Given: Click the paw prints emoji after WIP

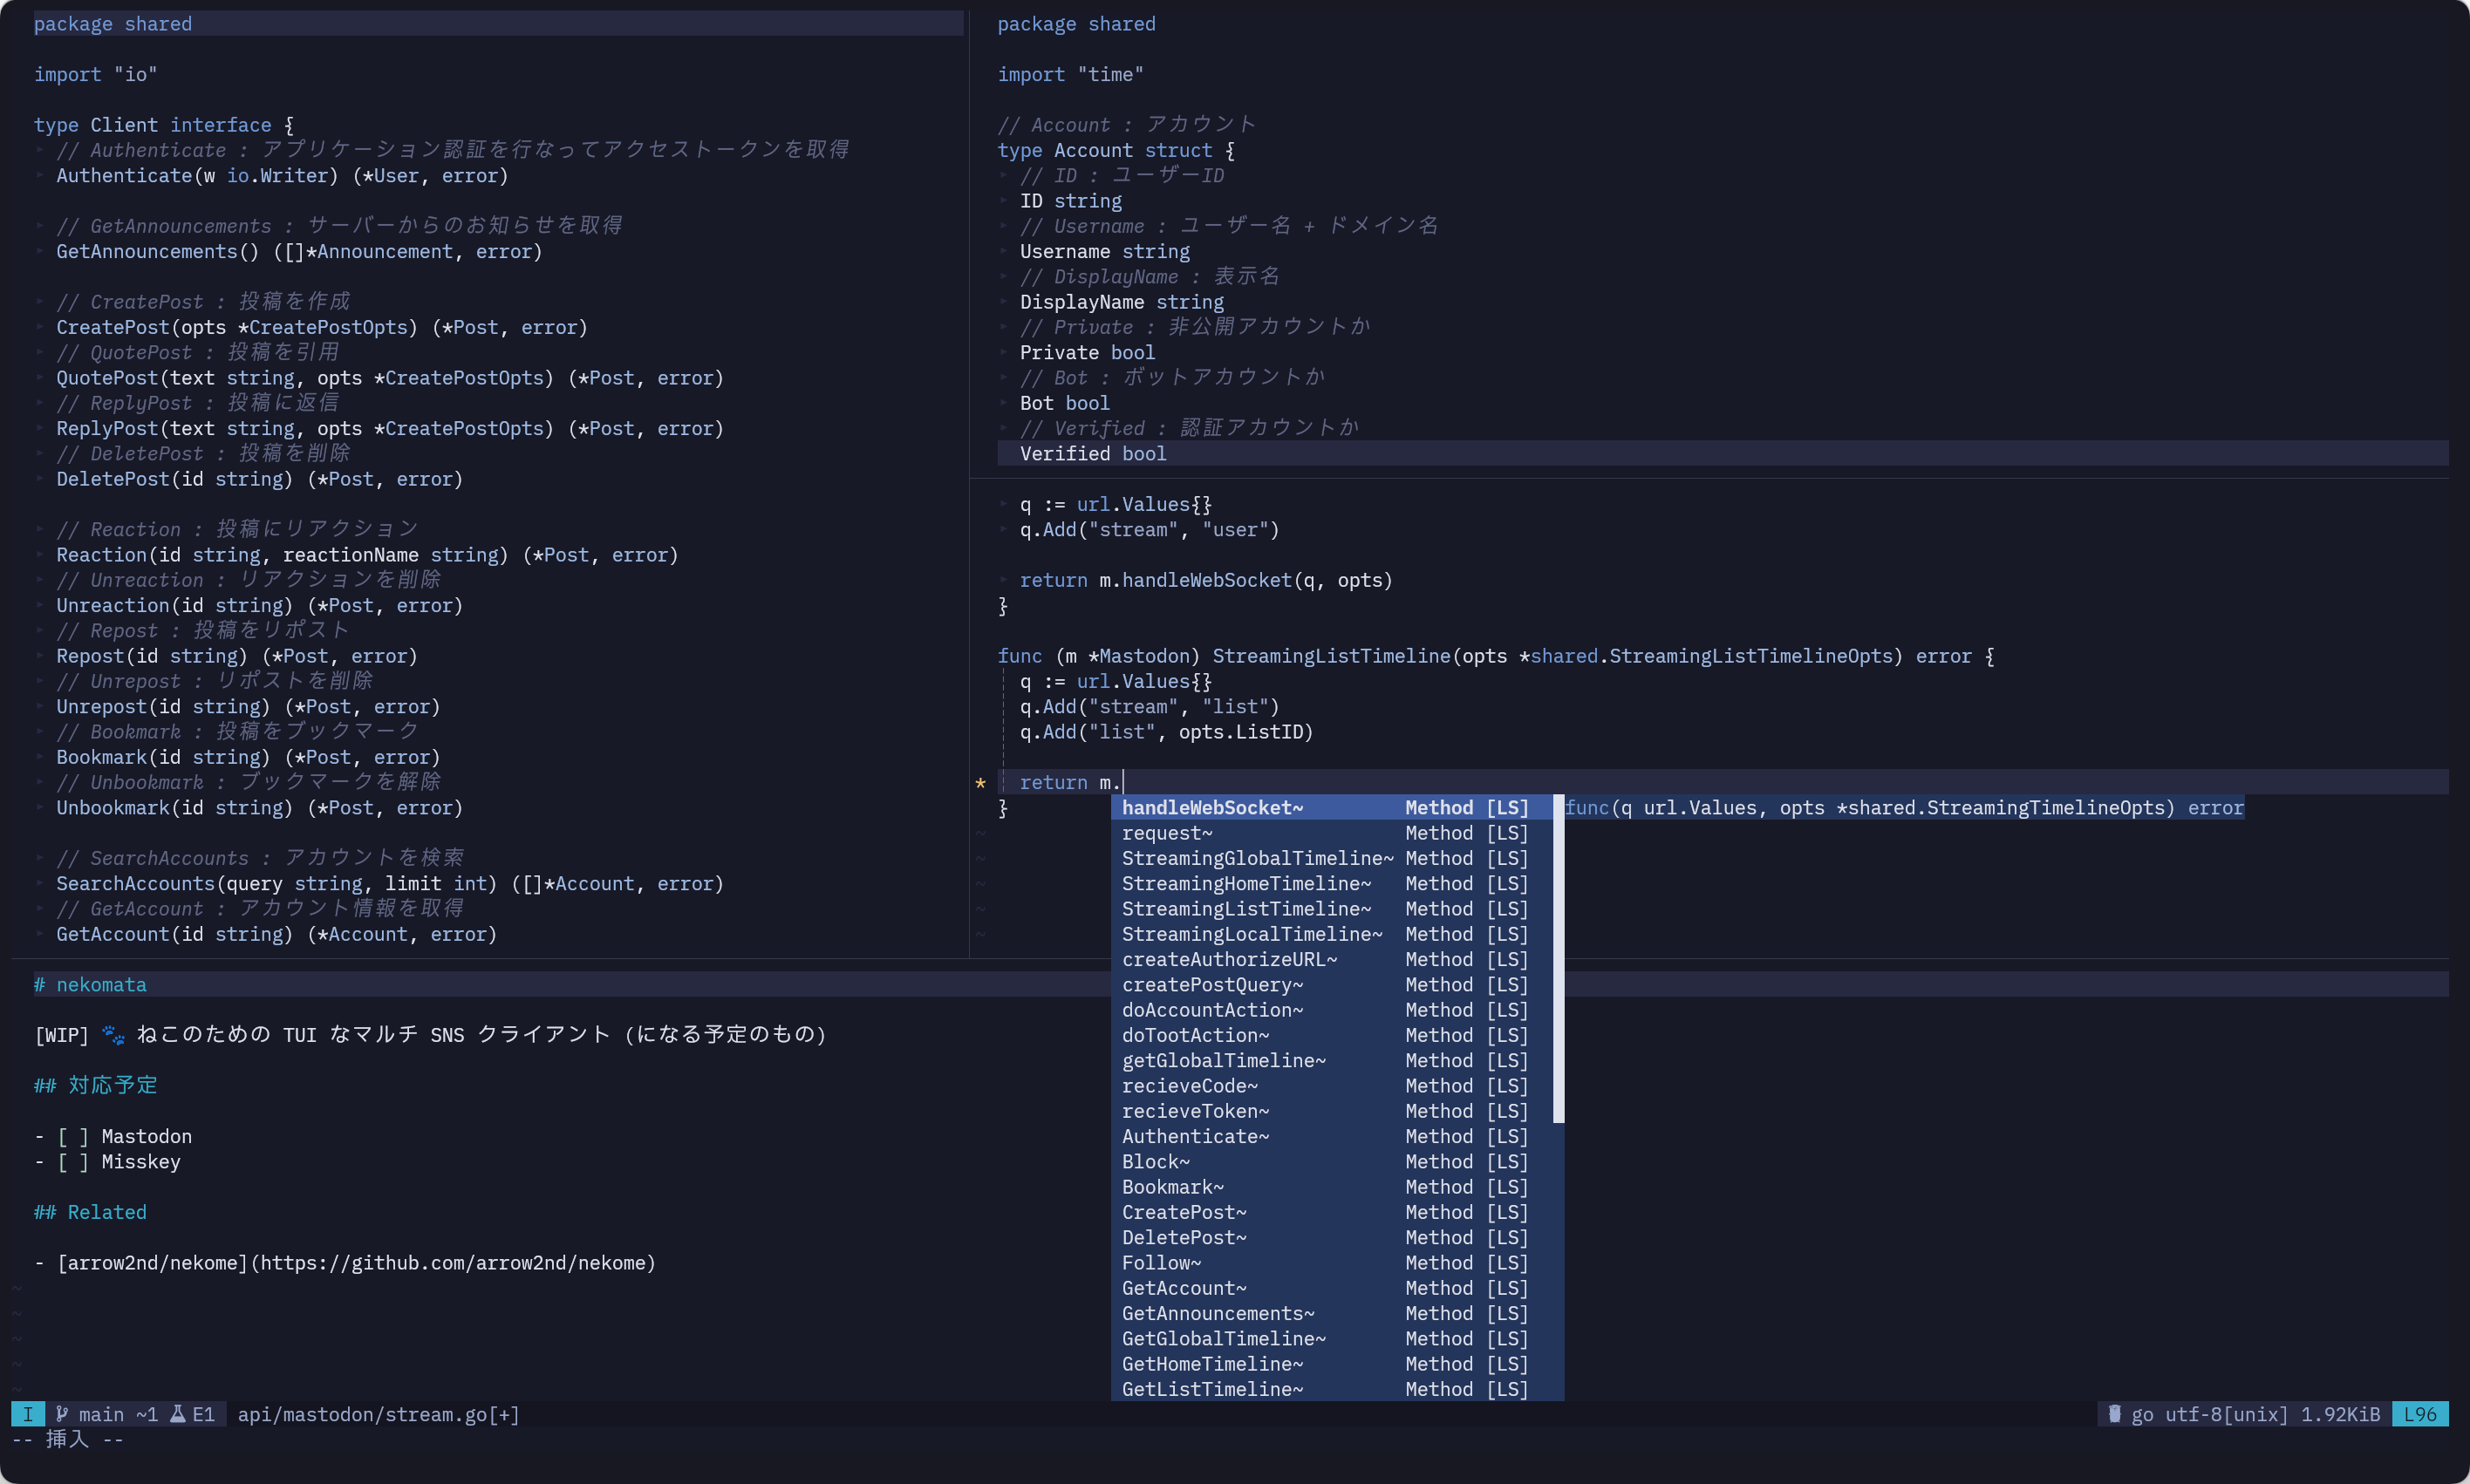Looking at the screenshot, I should tap(113, 1035).
